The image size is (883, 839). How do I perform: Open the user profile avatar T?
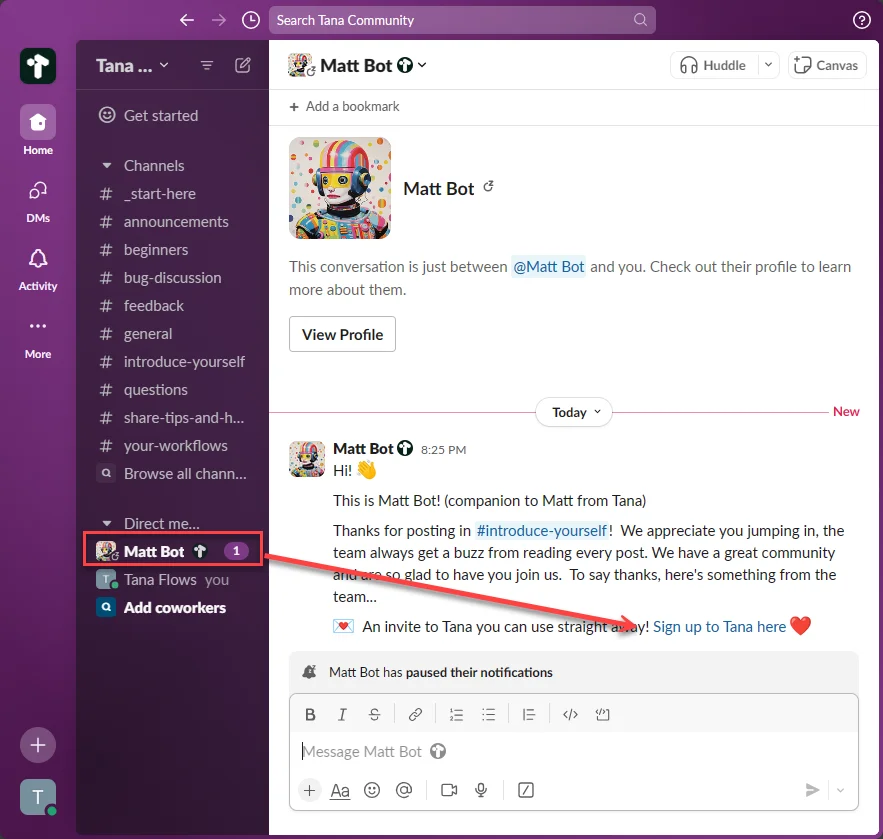[x=38, y=797]
